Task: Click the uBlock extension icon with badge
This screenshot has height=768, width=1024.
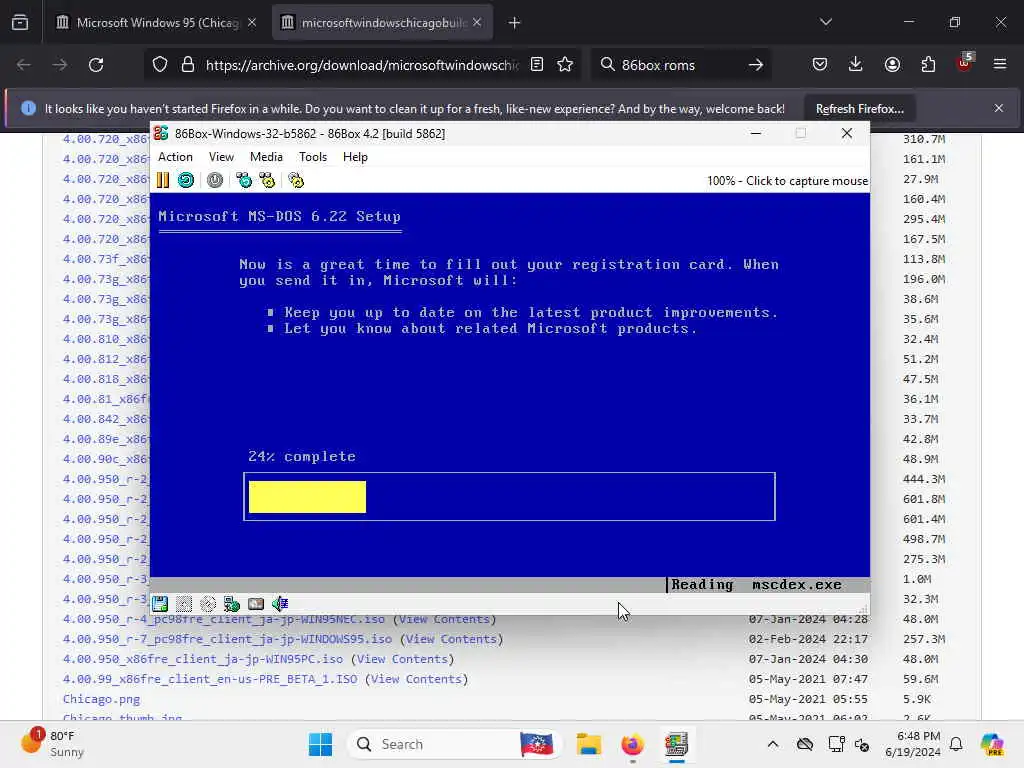Action: click(964, 63)
